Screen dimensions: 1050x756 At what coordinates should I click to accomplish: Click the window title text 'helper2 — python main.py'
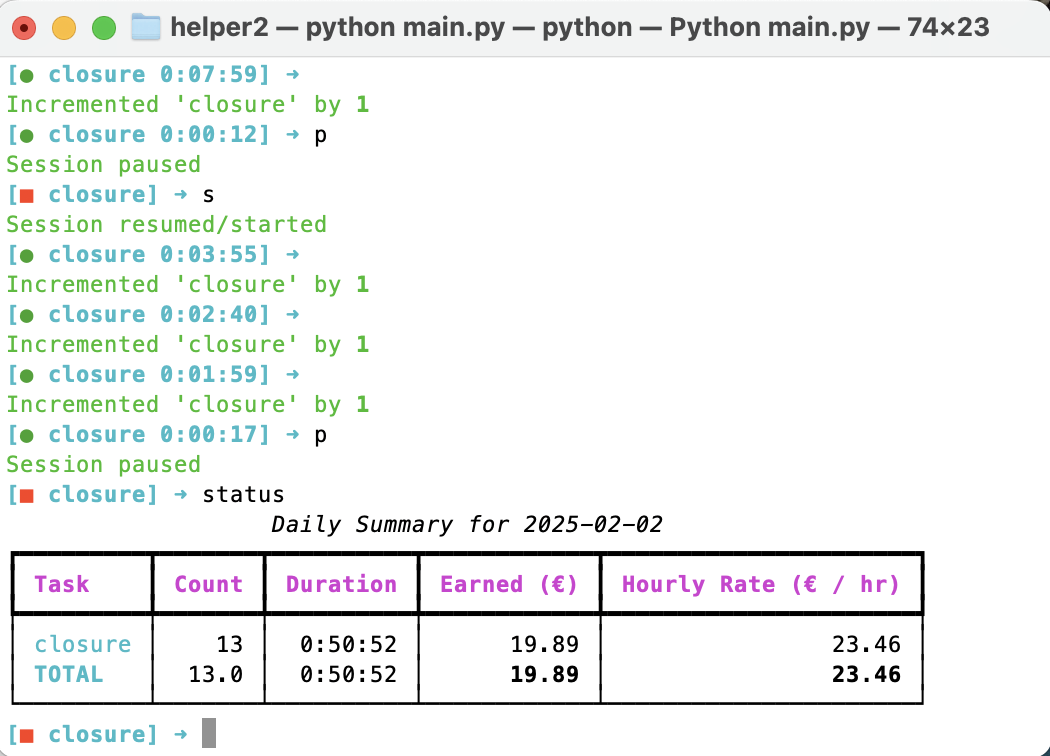click(338, 27)
